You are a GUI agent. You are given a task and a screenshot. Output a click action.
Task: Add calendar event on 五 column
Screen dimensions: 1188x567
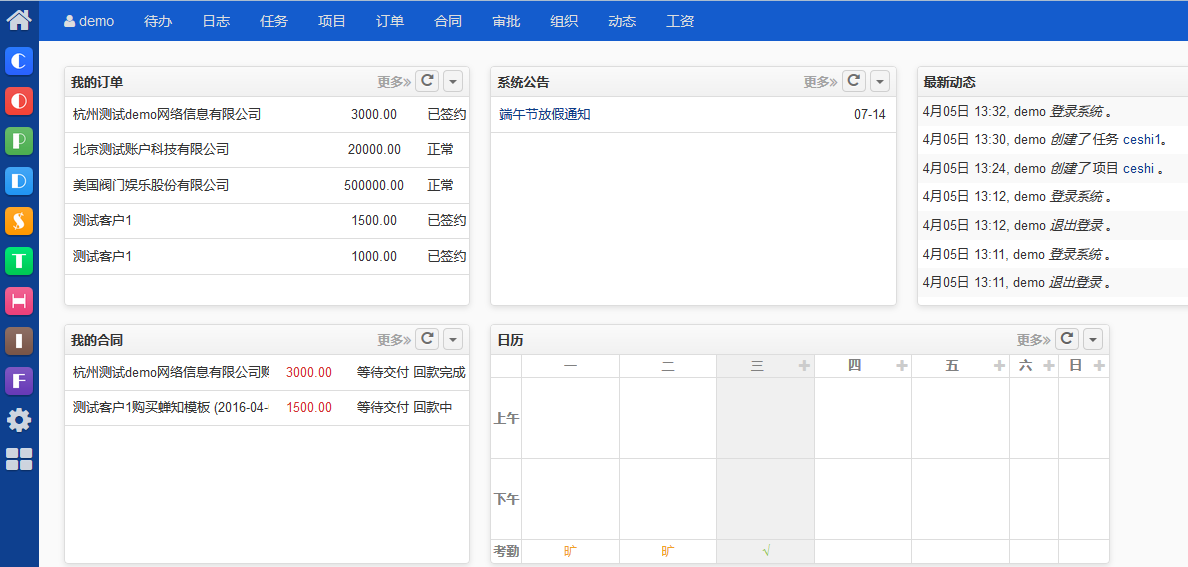[999, 366]
